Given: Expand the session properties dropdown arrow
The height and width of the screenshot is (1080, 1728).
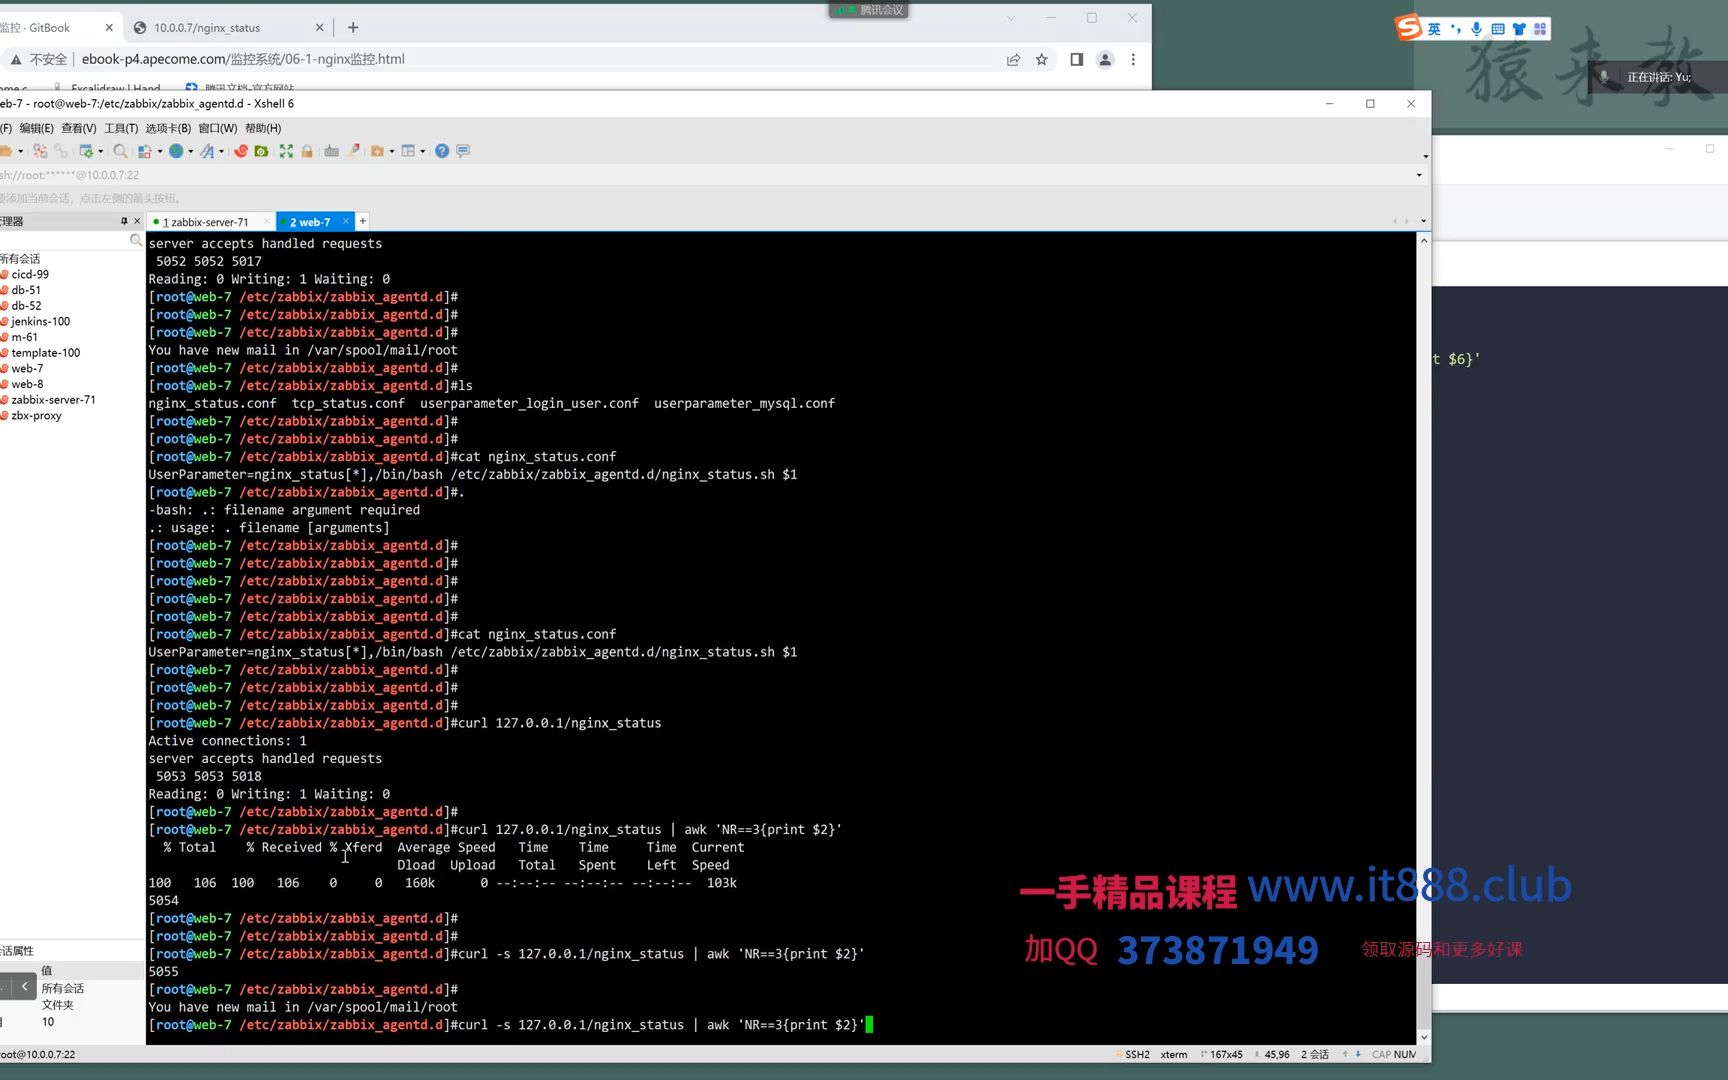Looking at the screenshot, I should (100, 152).
